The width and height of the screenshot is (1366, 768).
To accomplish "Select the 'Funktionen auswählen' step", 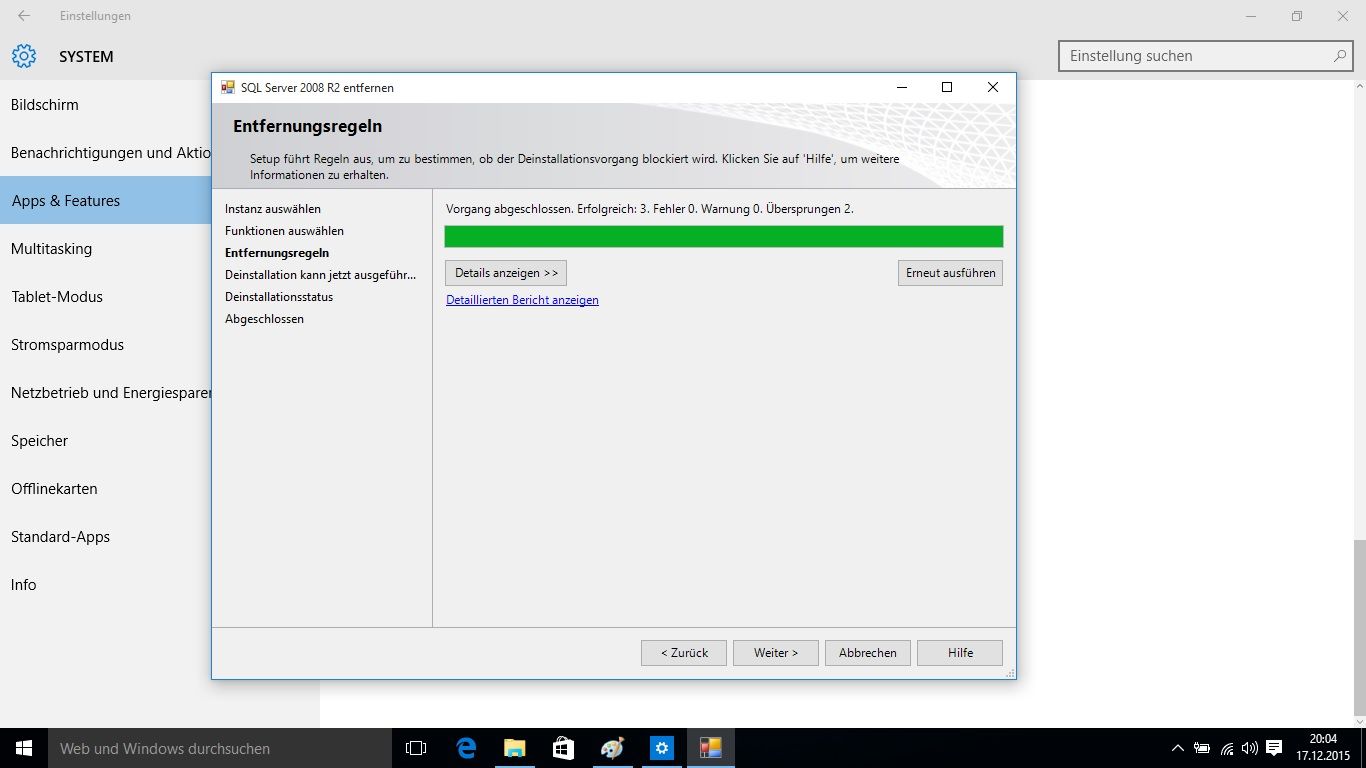I will 284,231.
